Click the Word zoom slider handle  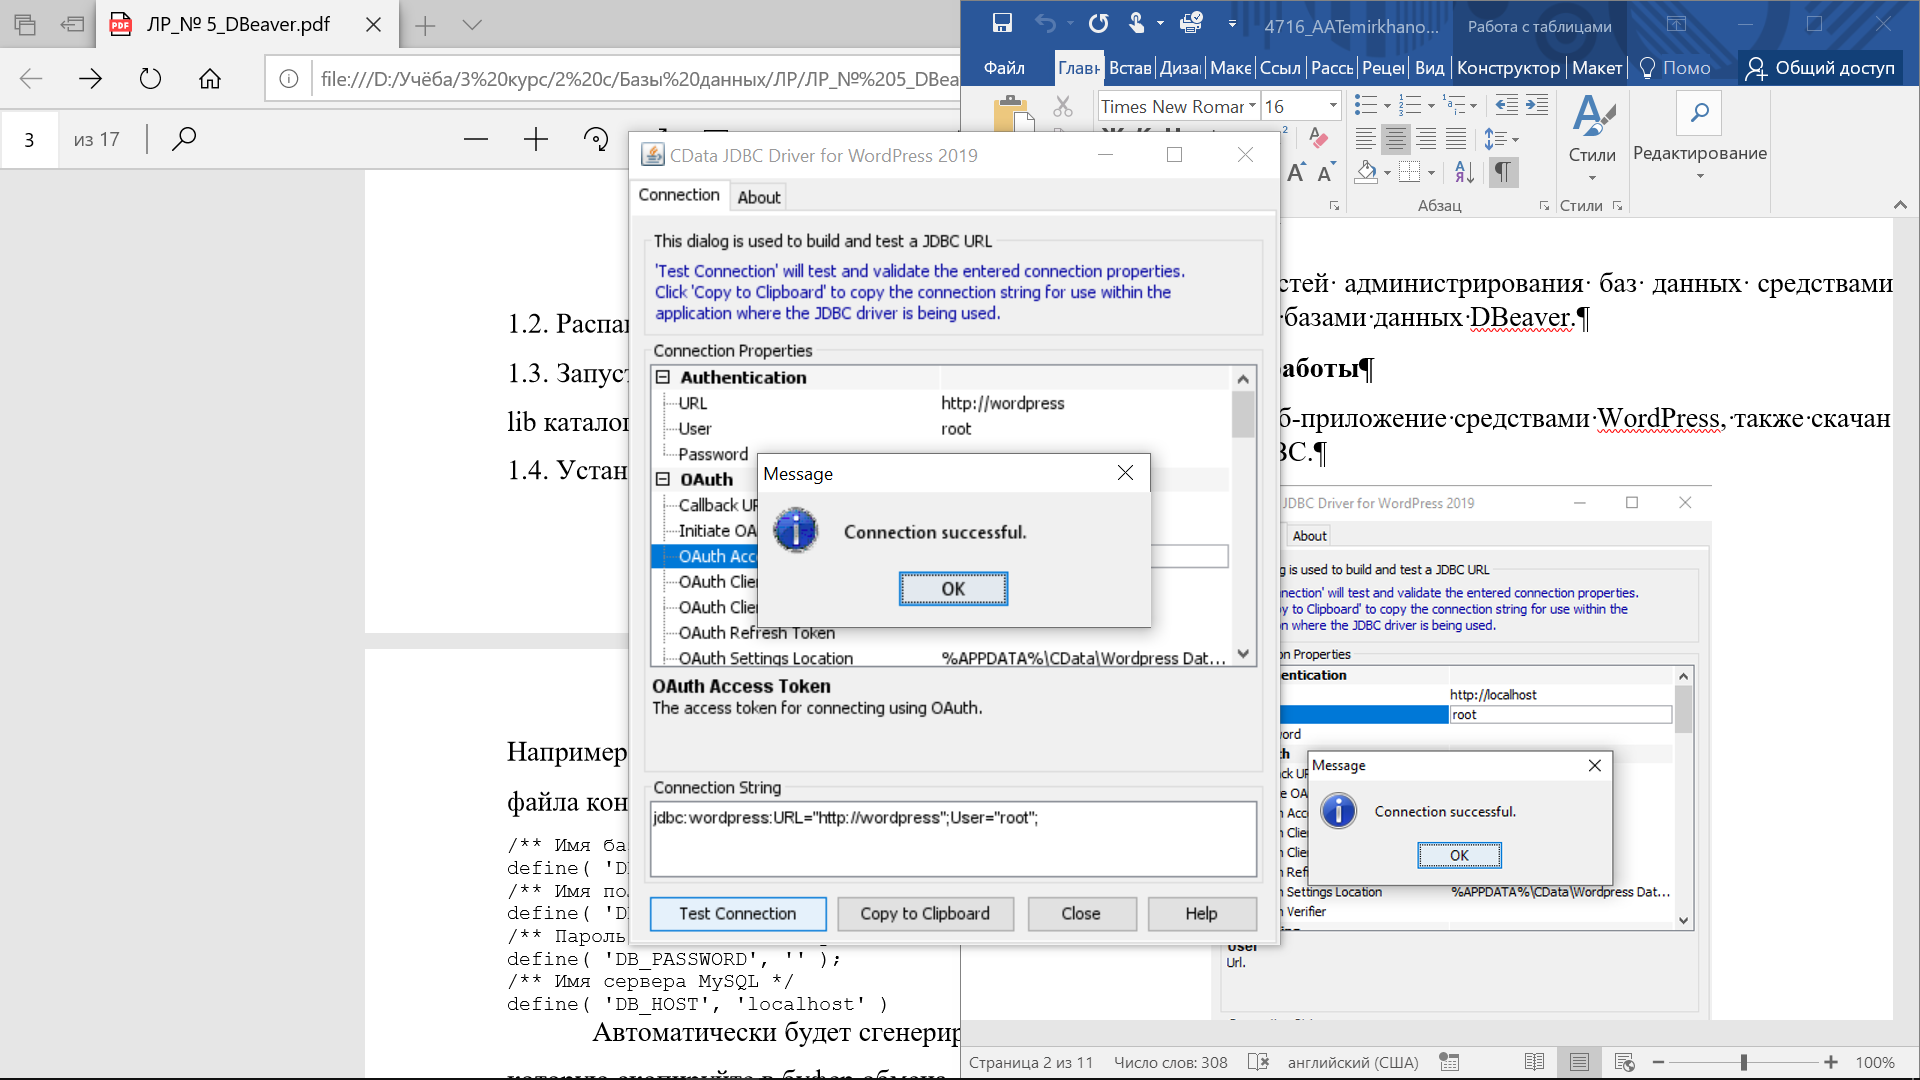(1743, 1062)
